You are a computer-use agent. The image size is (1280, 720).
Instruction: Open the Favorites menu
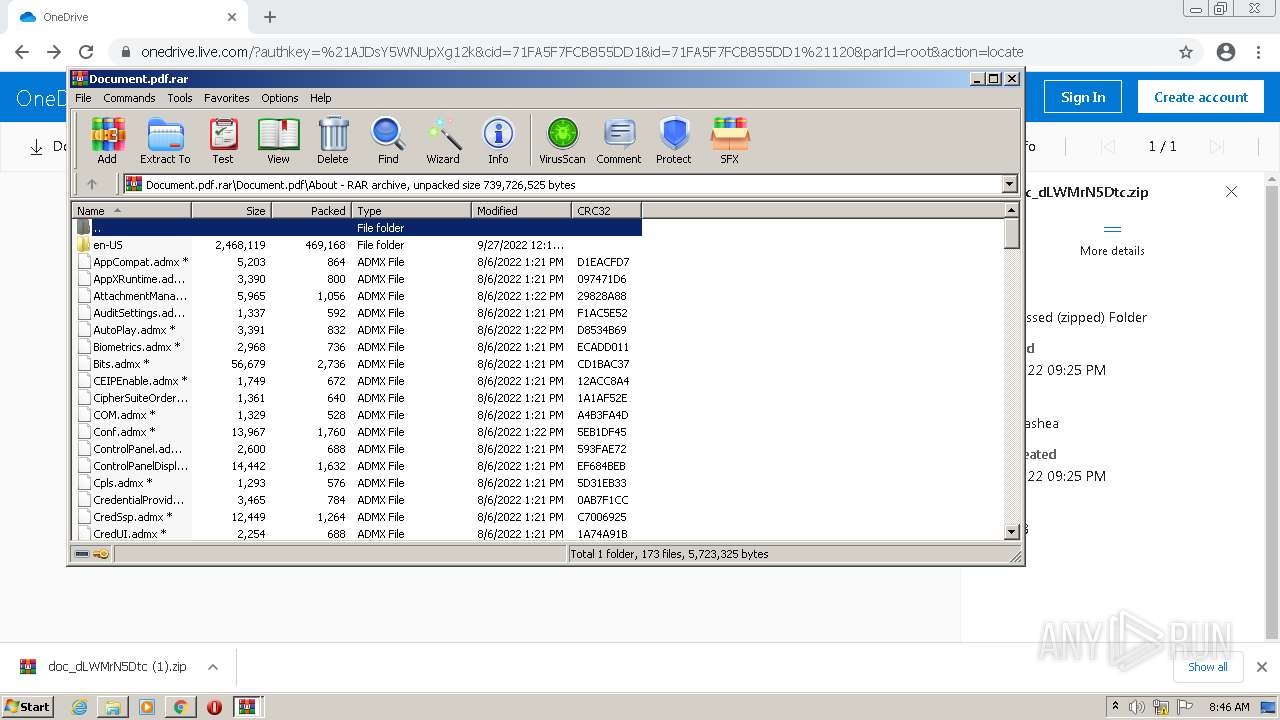(227, 98)
